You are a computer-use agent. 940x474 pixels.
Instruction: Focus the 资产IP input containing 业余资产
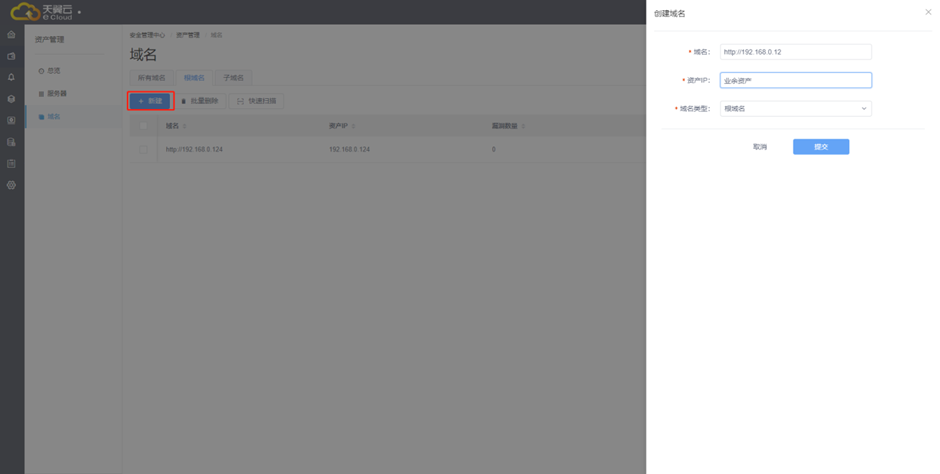click(796, 80)
